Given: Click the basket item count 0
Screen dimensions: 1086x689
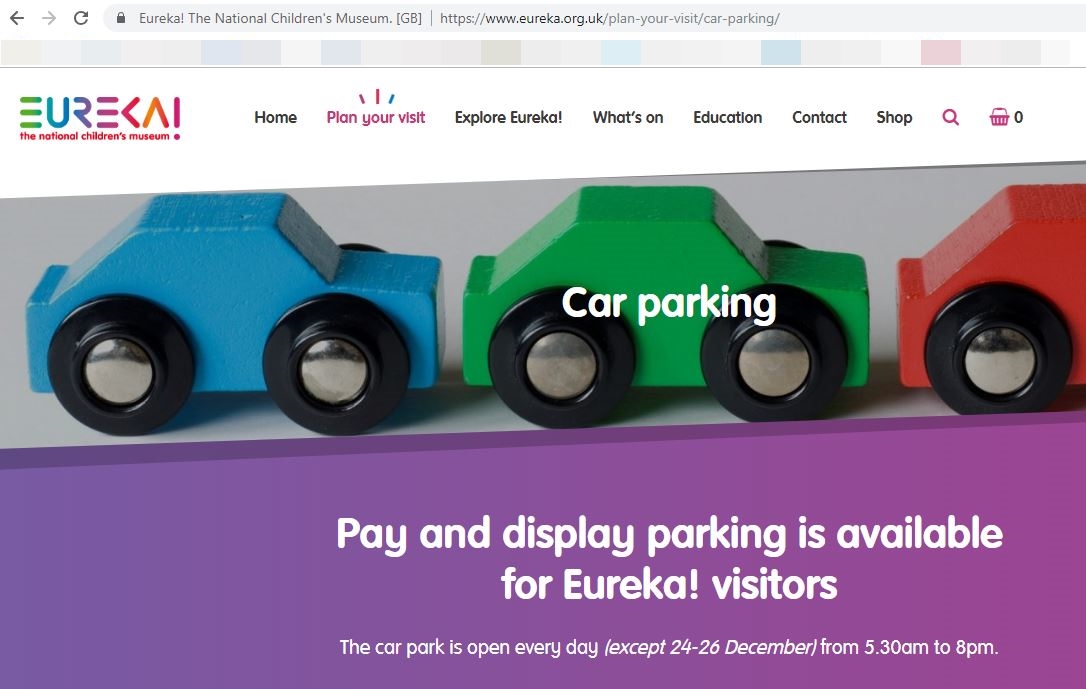Looking at the screenshot, I should tap(1018, 117).
